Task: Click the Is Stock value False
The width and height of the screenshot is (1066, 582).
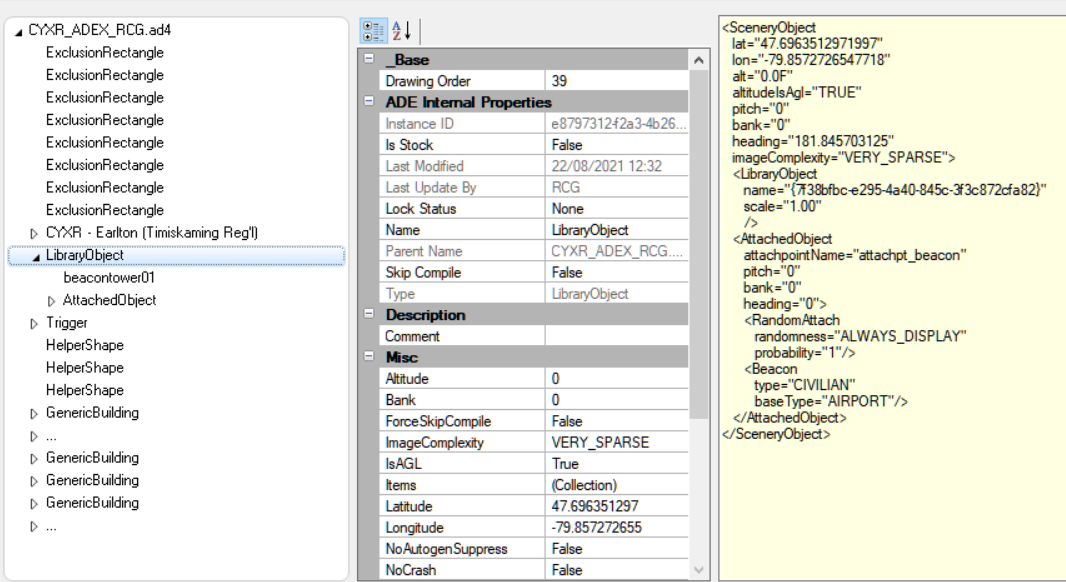Action: pos(617,145)
